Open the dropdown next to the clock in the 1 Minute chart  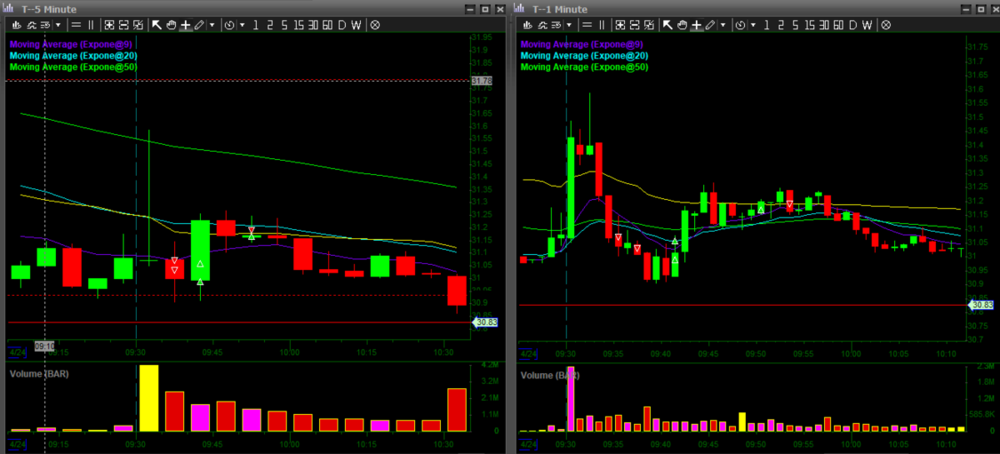(x=753, y=24)
